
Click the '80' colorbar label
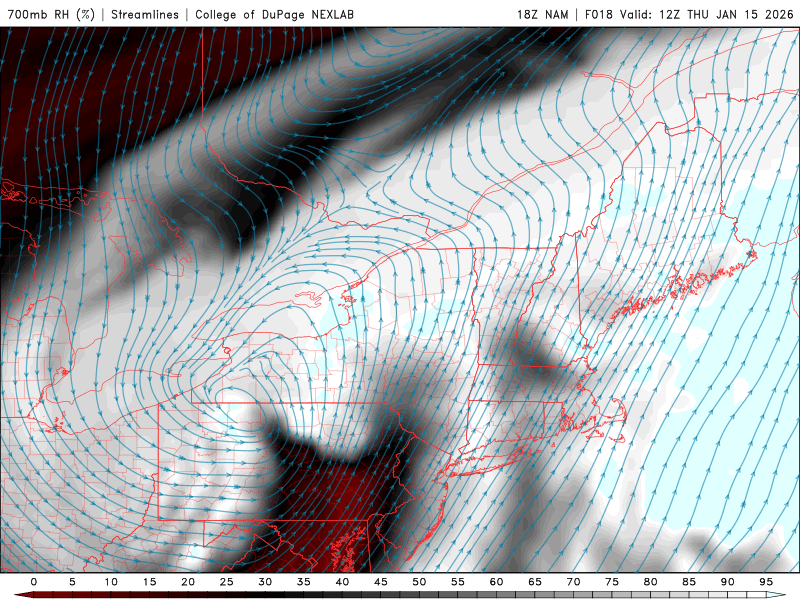(651, 582)
